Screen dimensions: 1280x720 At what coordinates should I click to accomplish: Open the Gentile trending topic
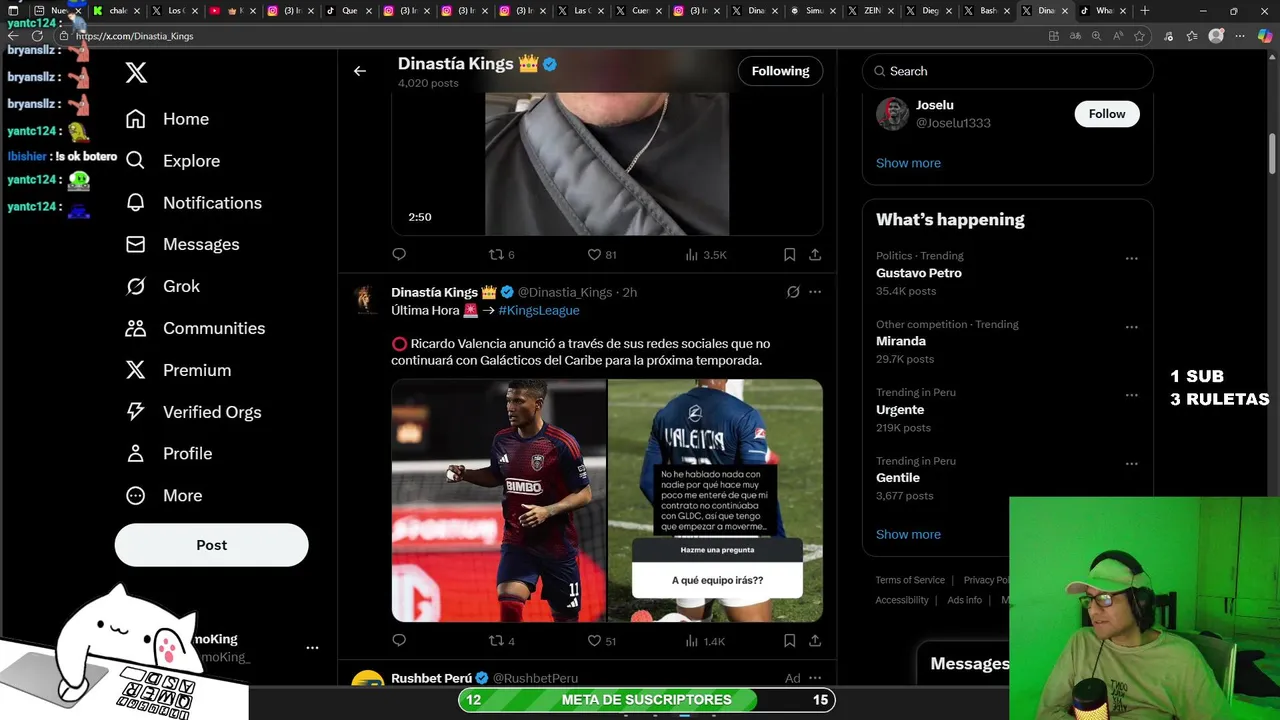tap(898, 478)
